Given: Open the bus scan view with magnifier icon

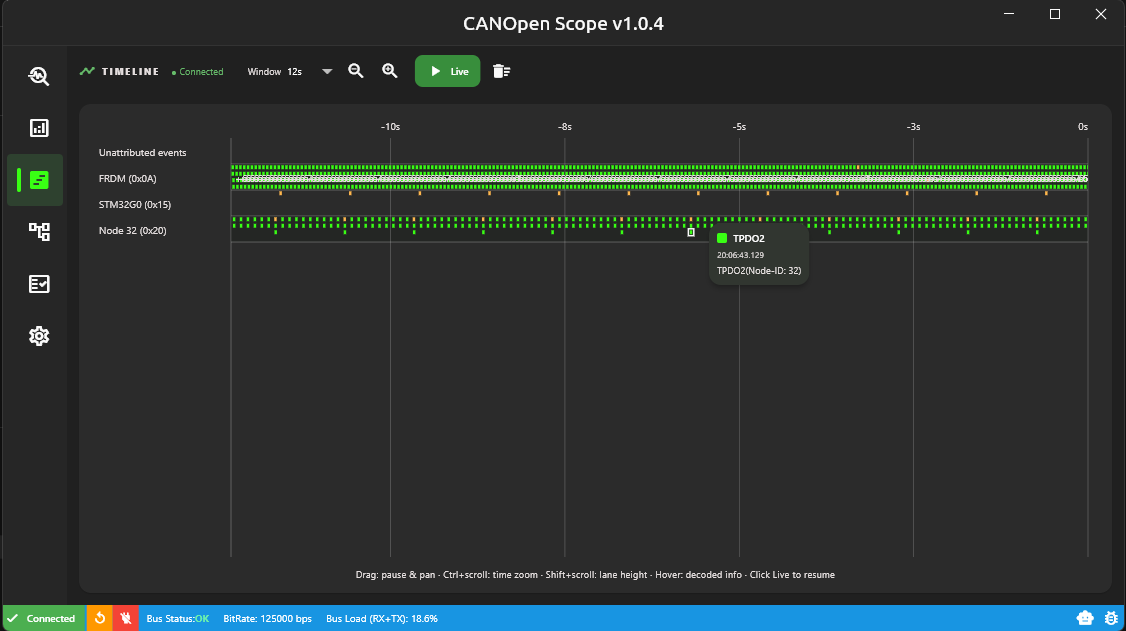Looking at the screenshot, I should [39, 76].
